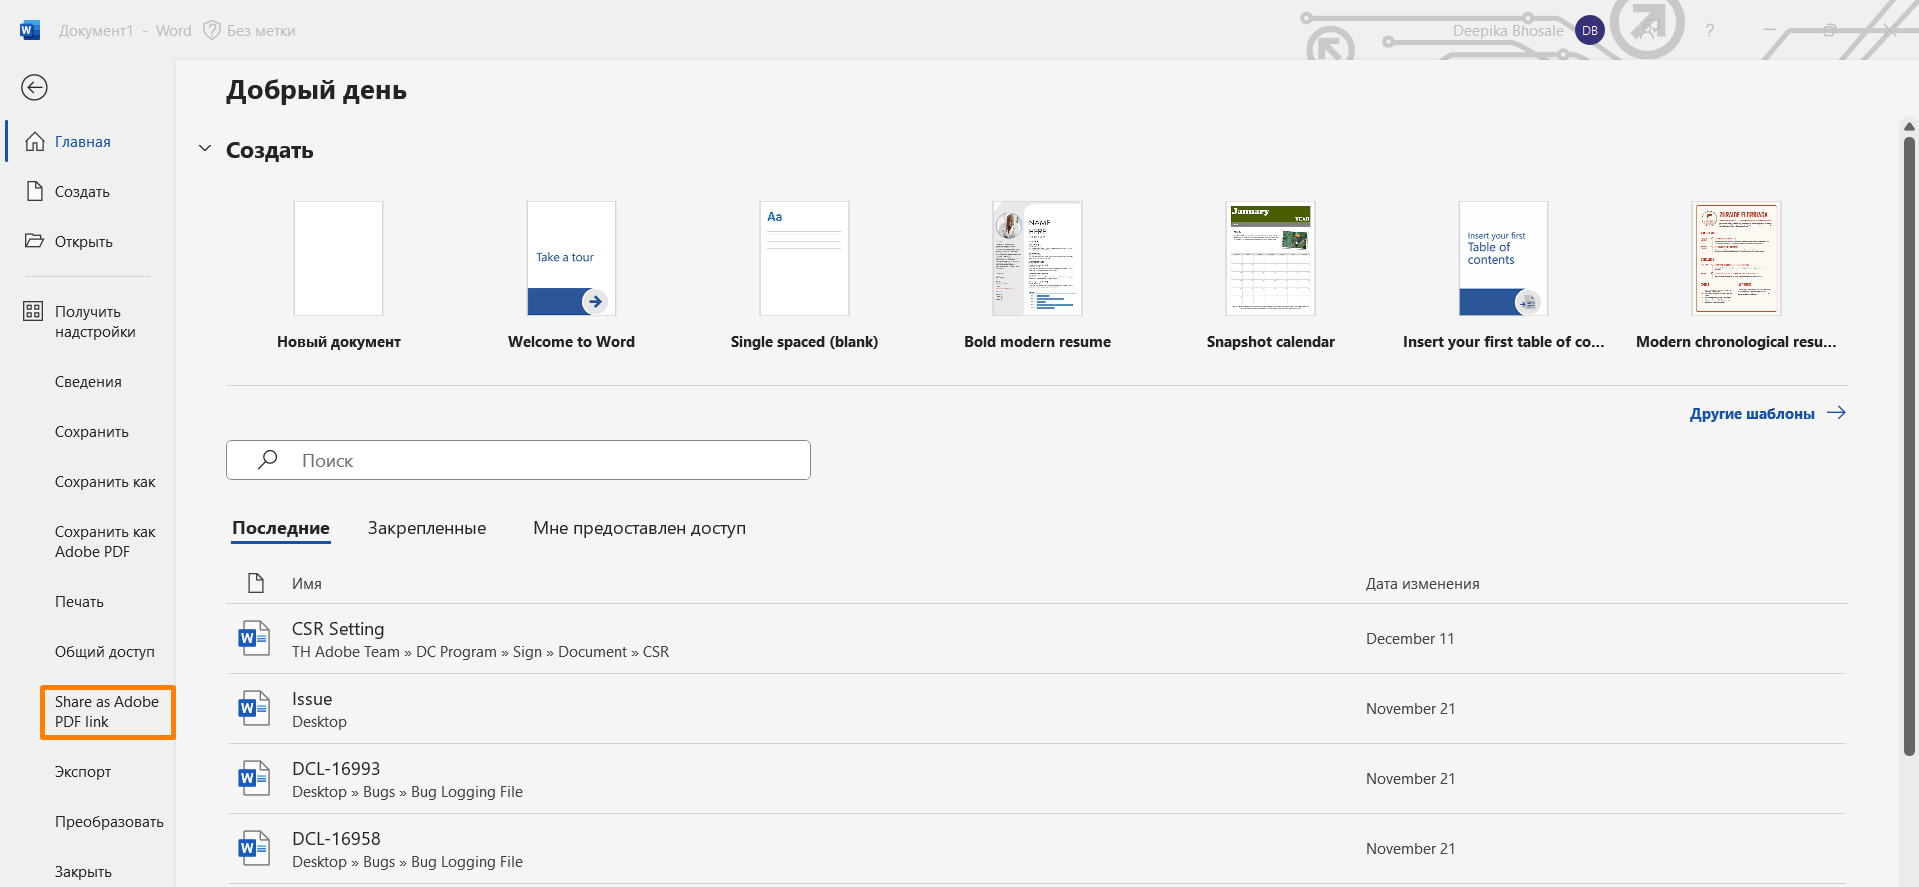Click the Word logo in the title bar
The image size is (1919, 887).
(30, 30)
